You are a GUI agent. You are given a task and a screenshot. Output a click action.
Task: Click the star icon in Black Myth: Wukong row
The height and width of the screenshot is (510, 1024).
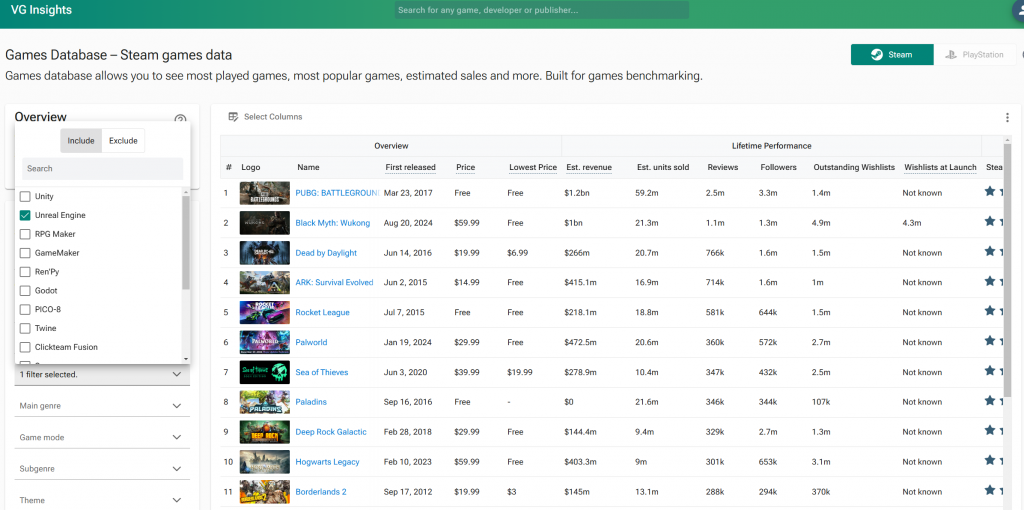989,221
